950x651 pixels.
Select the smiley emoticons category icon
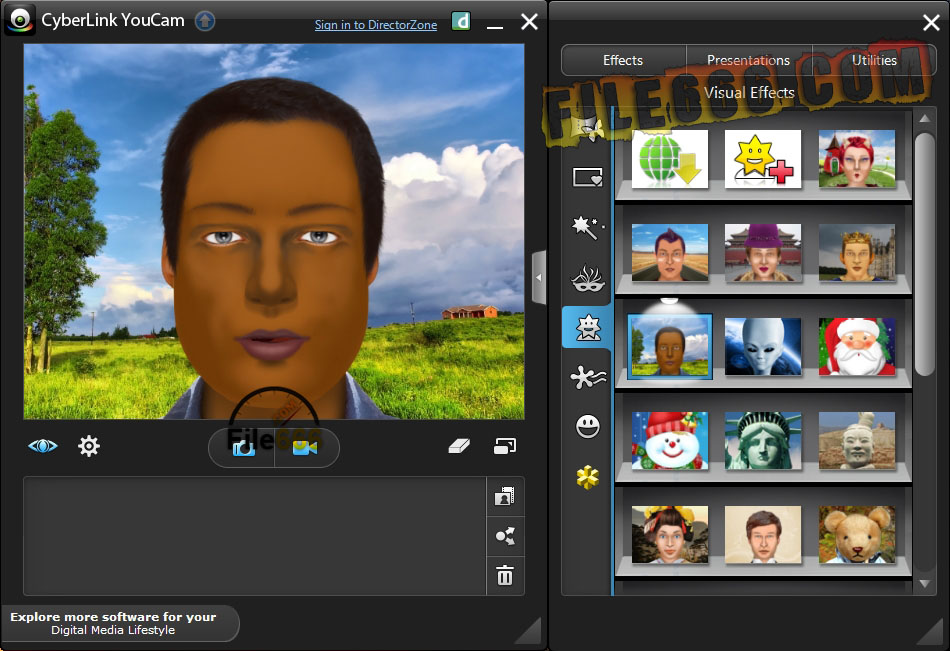tap(587, 427)
